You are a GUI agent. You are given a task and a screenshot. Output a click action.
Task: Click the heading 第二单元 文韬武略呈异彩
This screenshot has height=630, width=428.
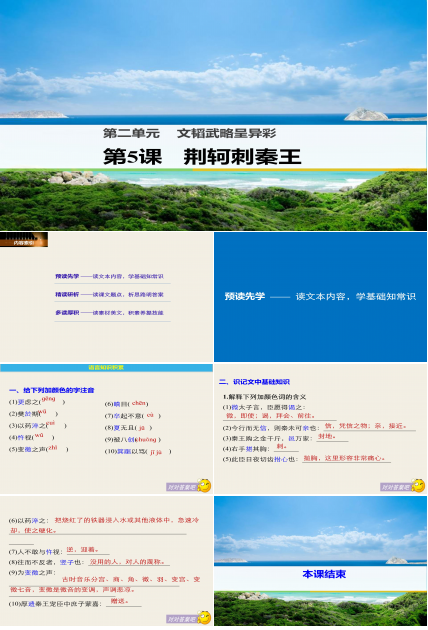coord(189,133)
